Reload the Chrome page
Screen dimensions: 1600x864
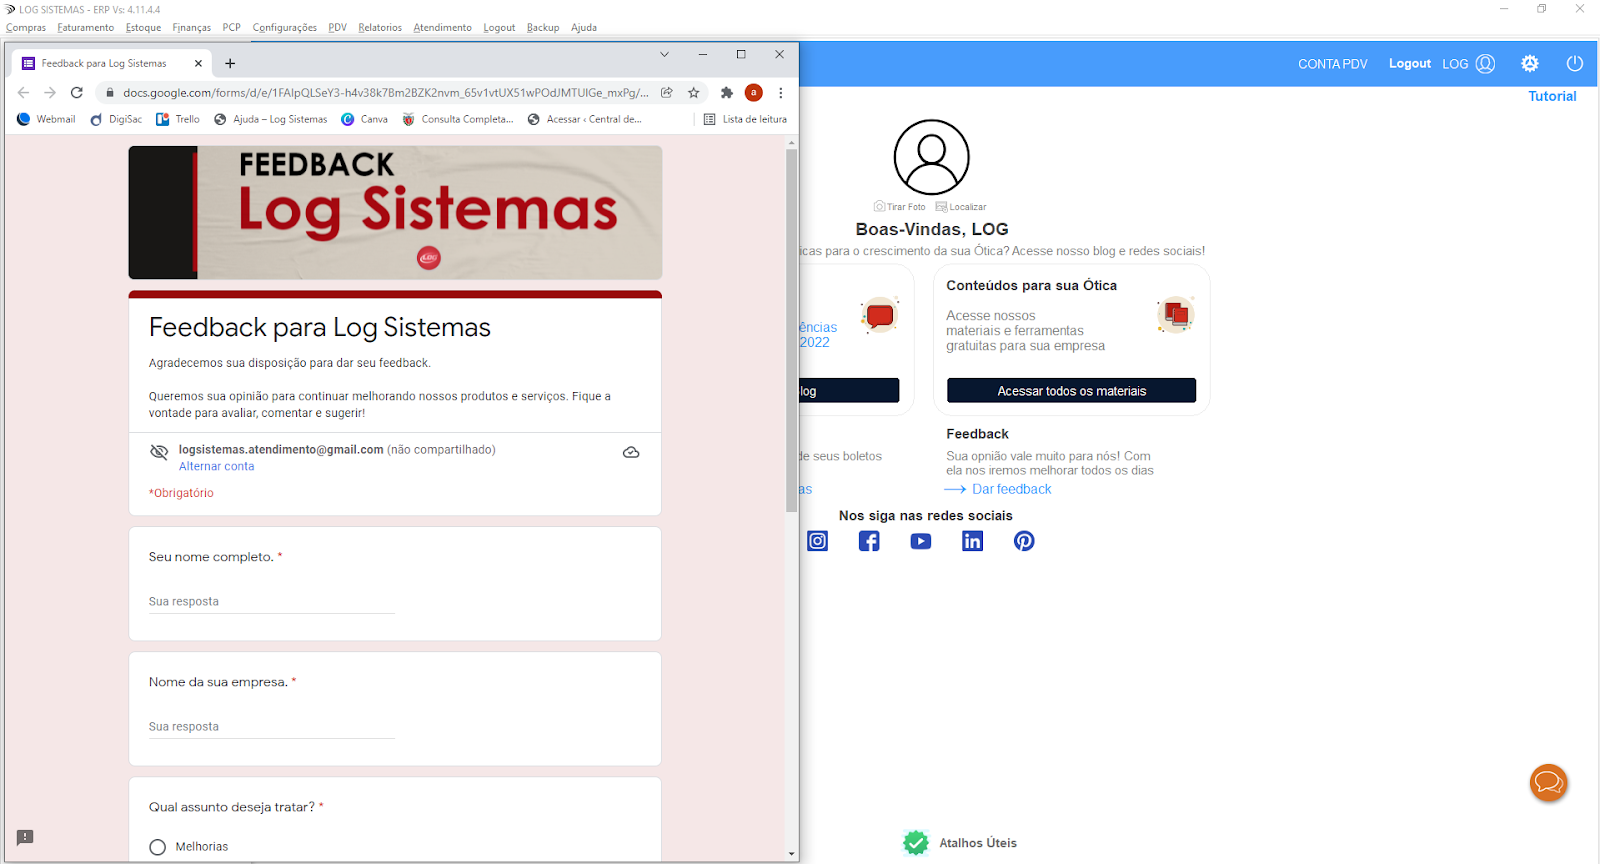(77, 92)
